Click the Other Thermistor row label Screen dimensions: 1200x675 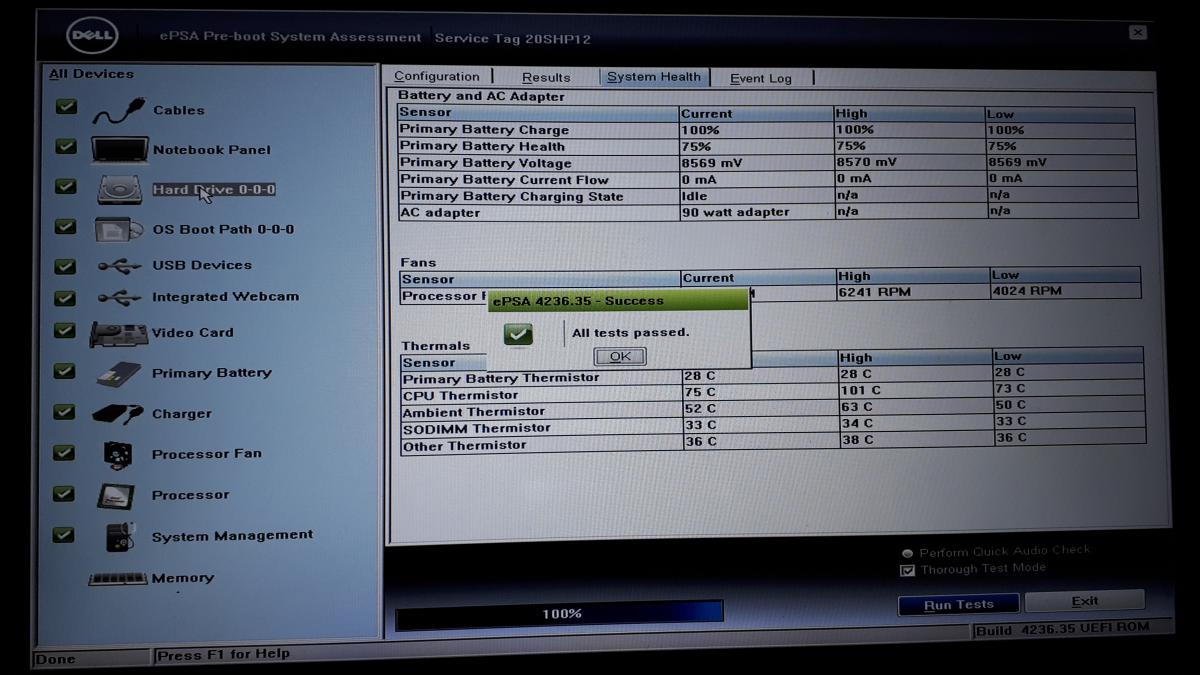(x=465, y=446)
